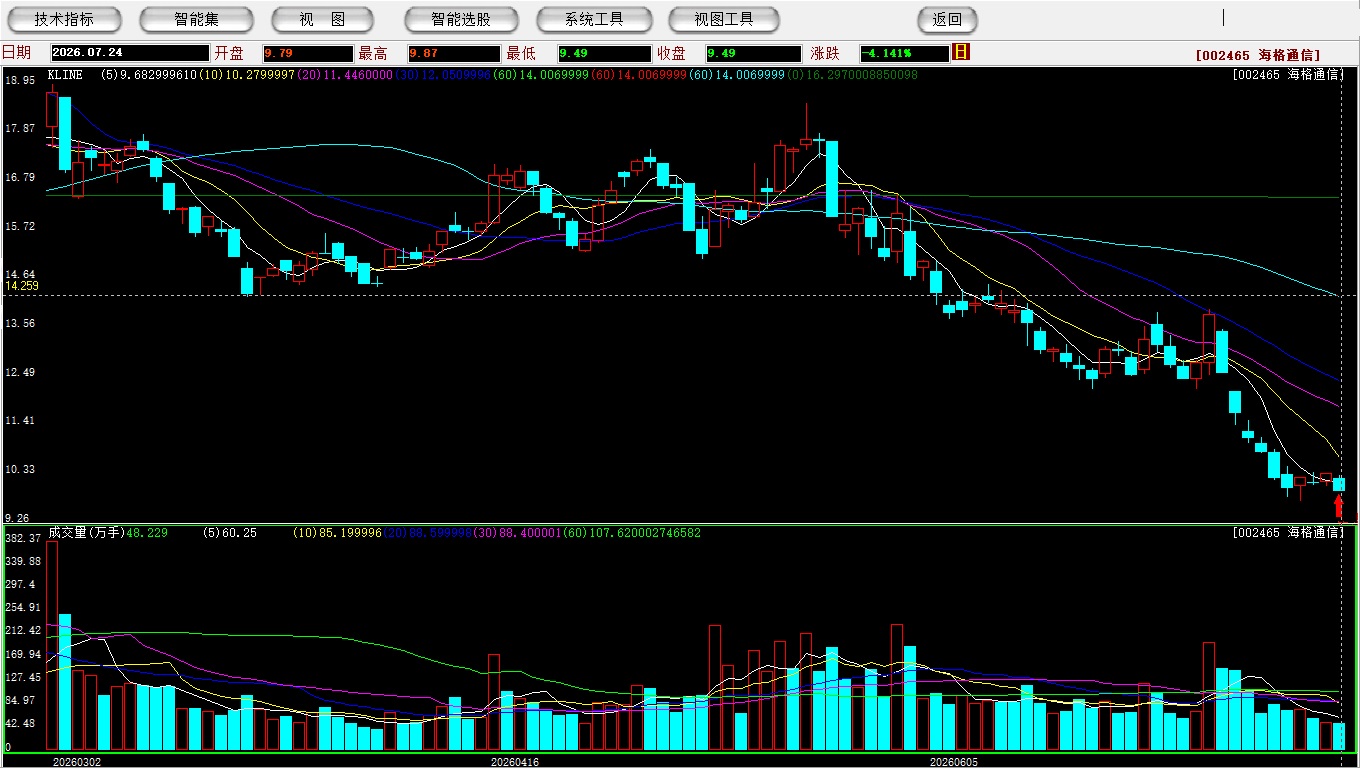
Task: Click the 20260605 date label
Action: tap(954, 761)
